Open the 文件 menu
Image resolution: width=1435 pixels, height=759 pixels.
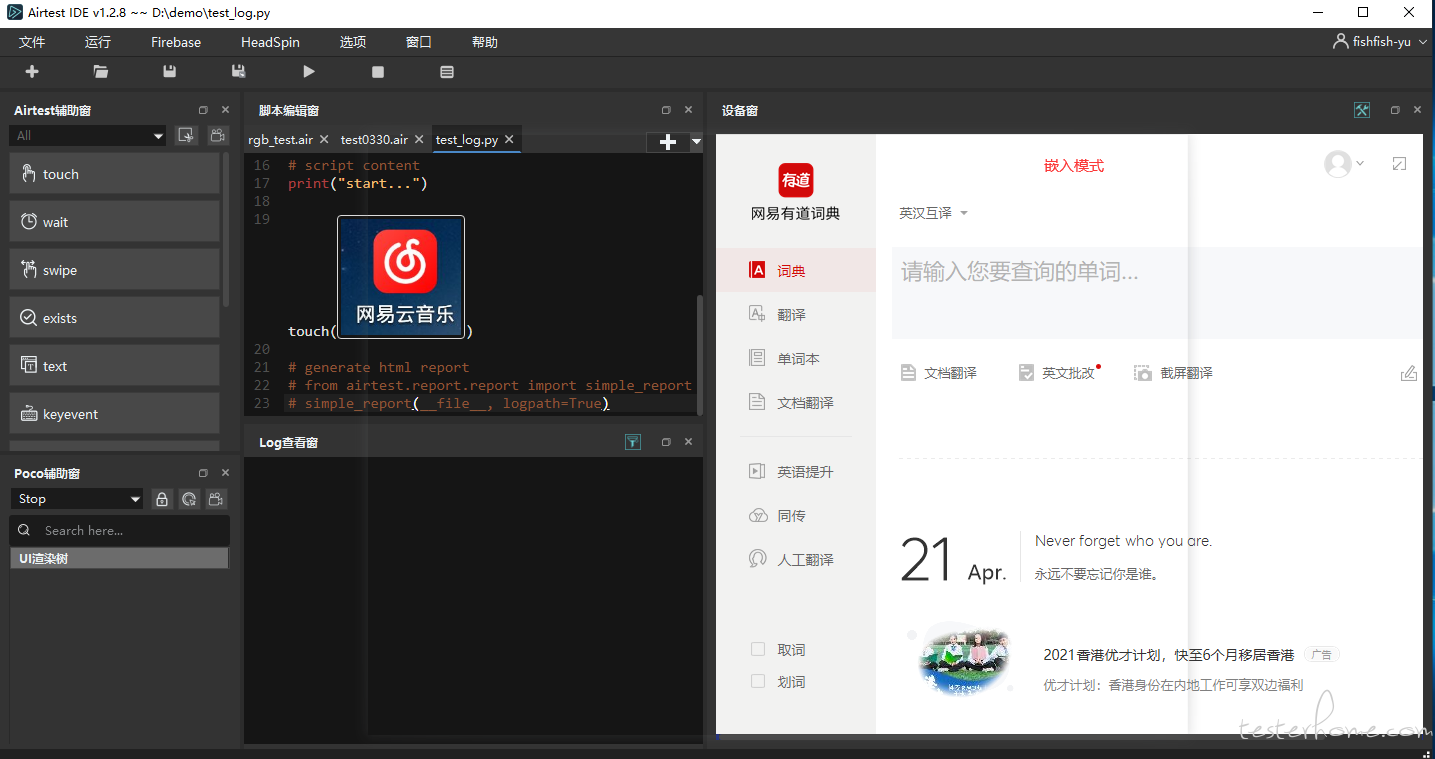(32, 42)
